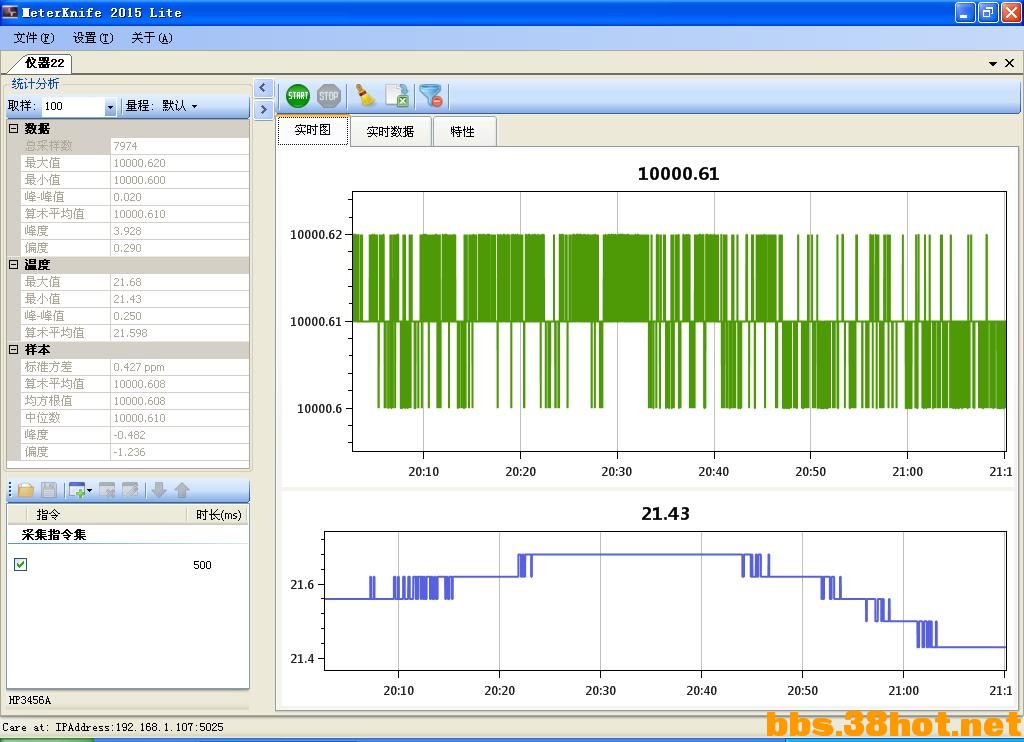Add a new command with the plus icon
Viewport: 1024px width, 742px height.
[77, 490]
